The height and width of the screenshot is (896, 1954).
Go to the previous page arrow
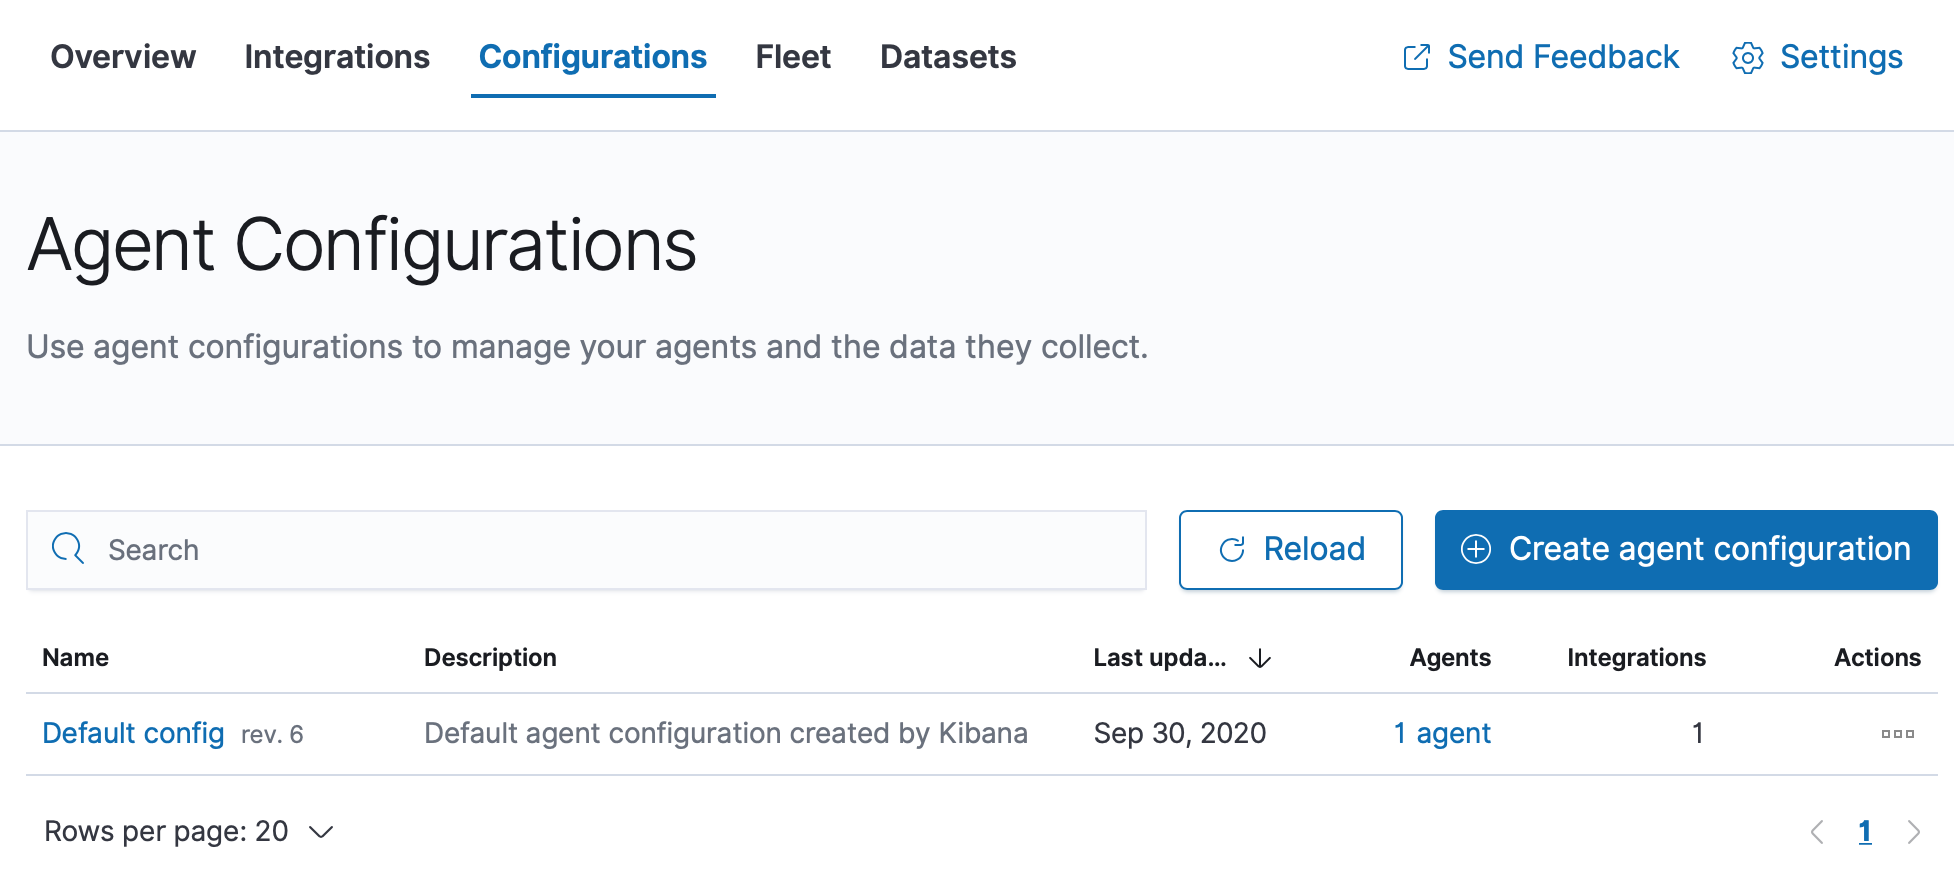(x=1817, y=832)
